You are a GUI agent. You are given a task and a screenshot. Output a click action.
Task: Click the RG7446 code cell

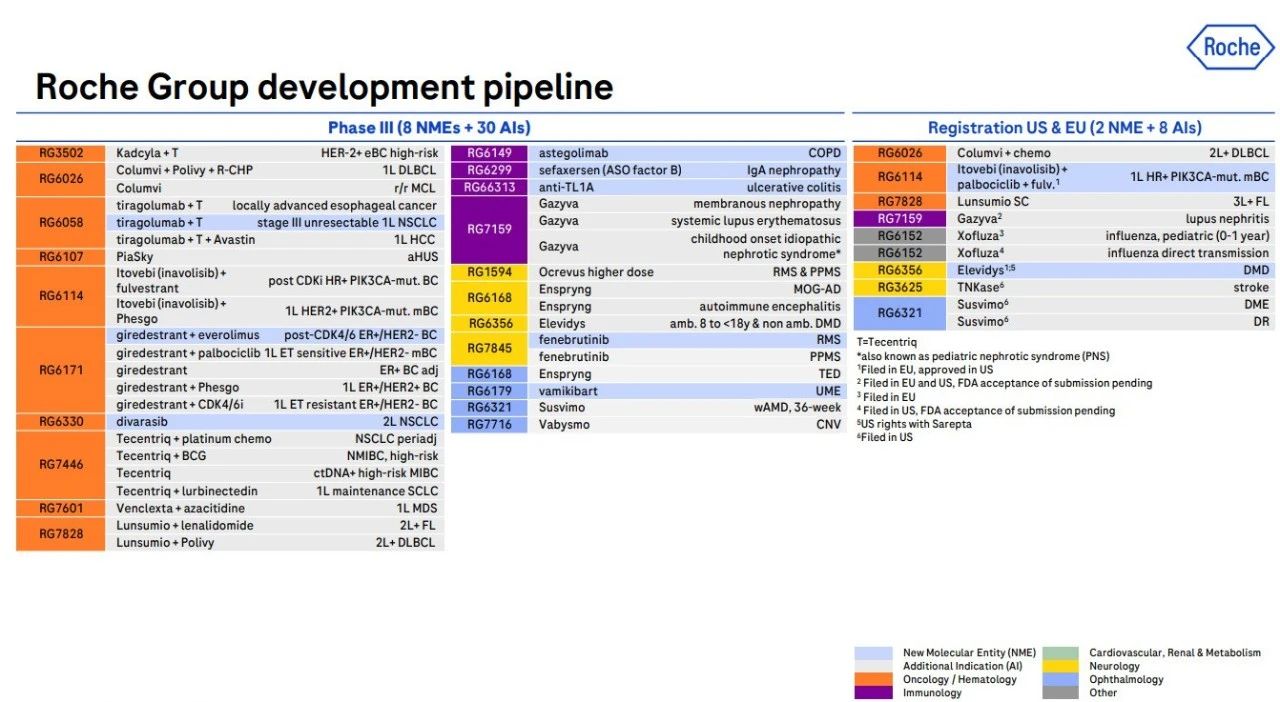click(x=61, y=464)
